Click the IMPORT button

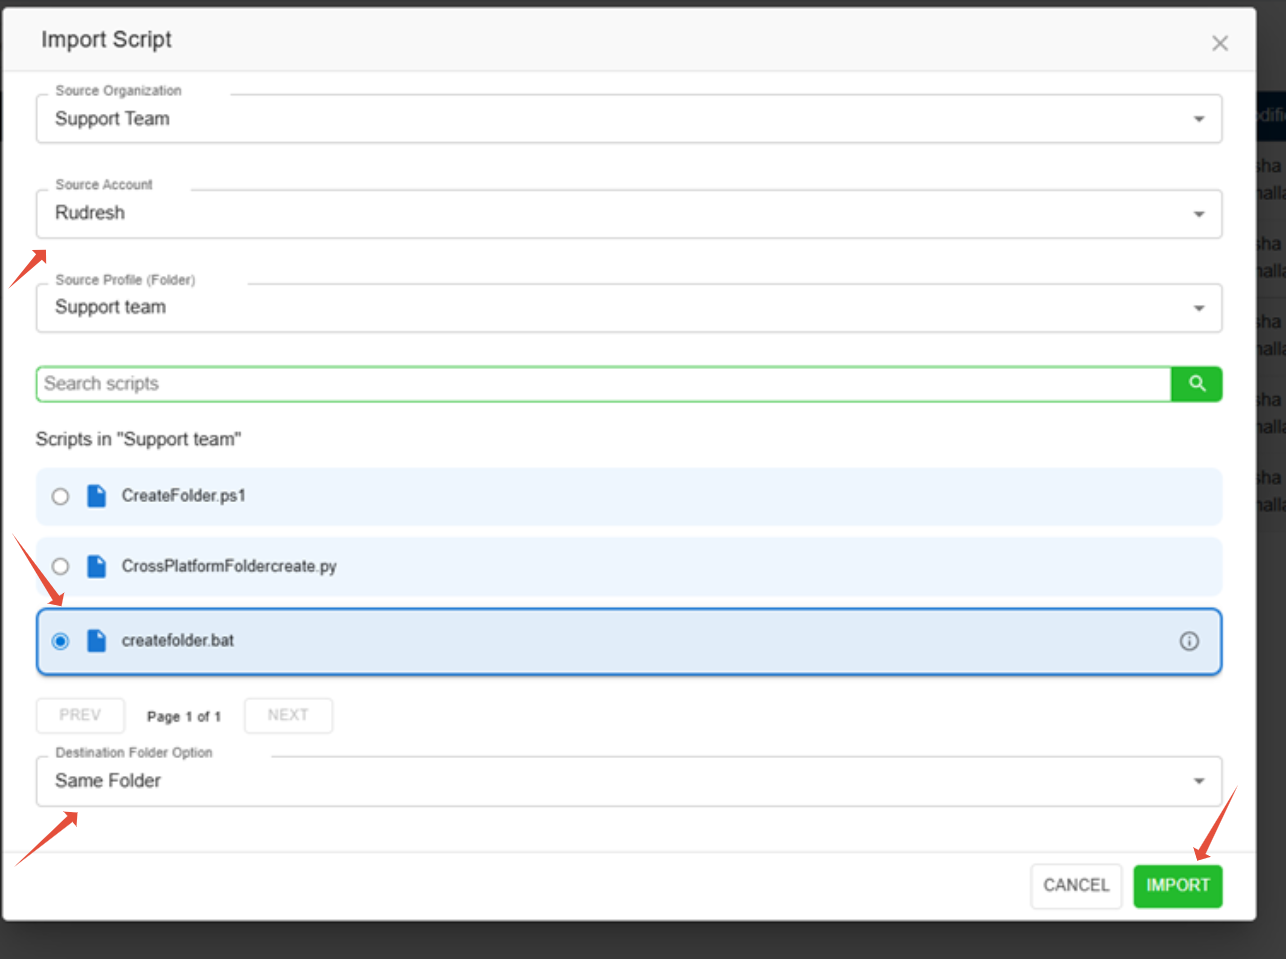pos(1177,886)
